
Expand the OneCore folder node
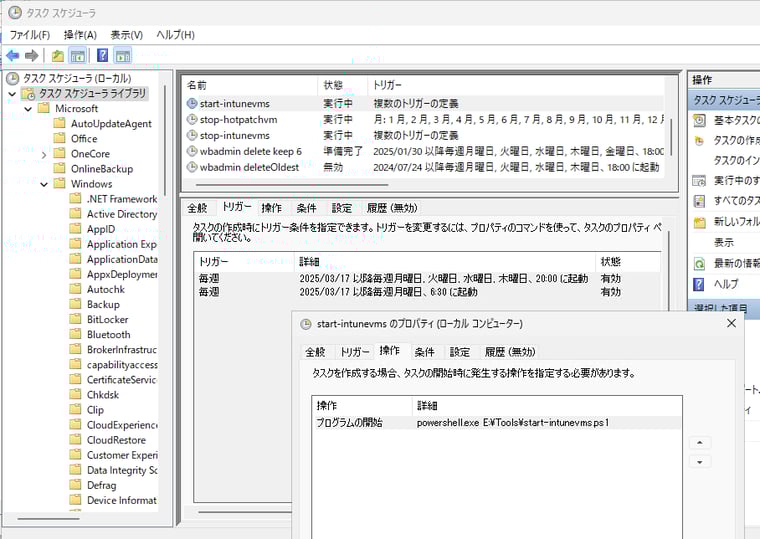(x=44, y=155)
